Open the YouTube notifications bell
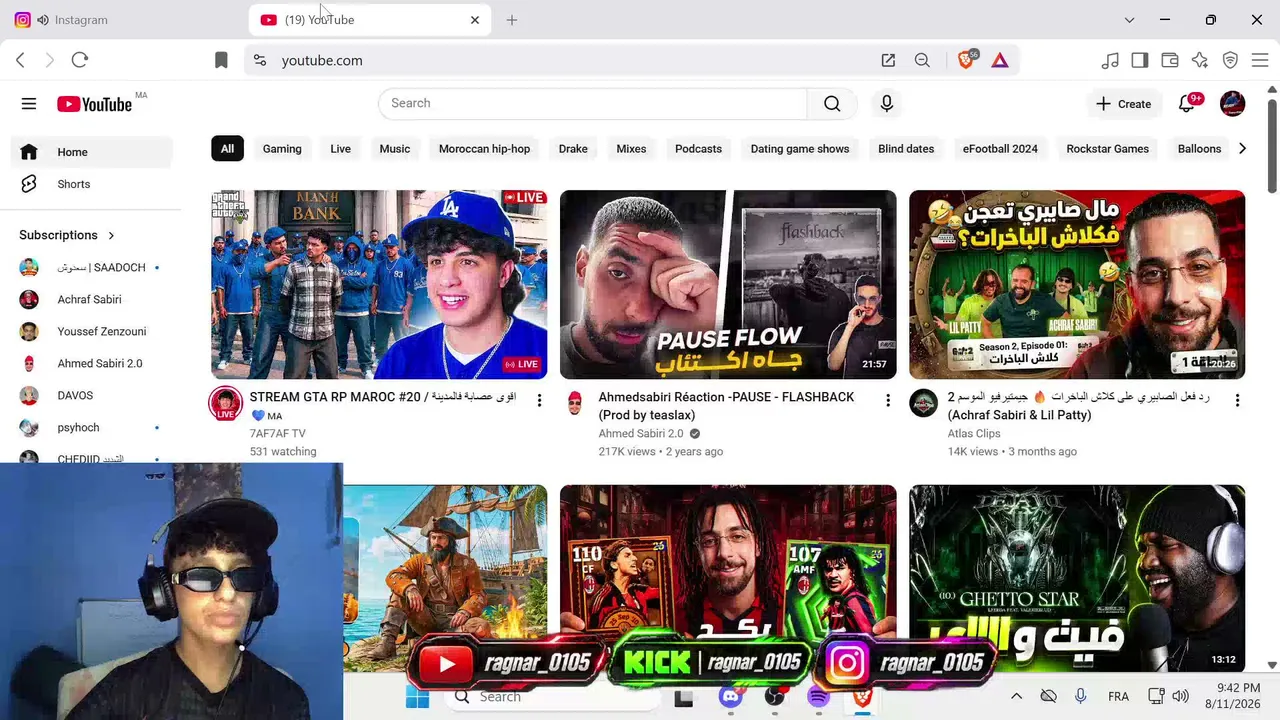 tap(1187, 104)
